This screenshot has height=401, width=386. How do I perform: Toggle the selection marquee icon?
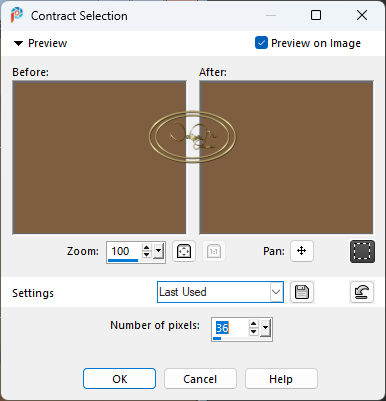tap(362, 251)
